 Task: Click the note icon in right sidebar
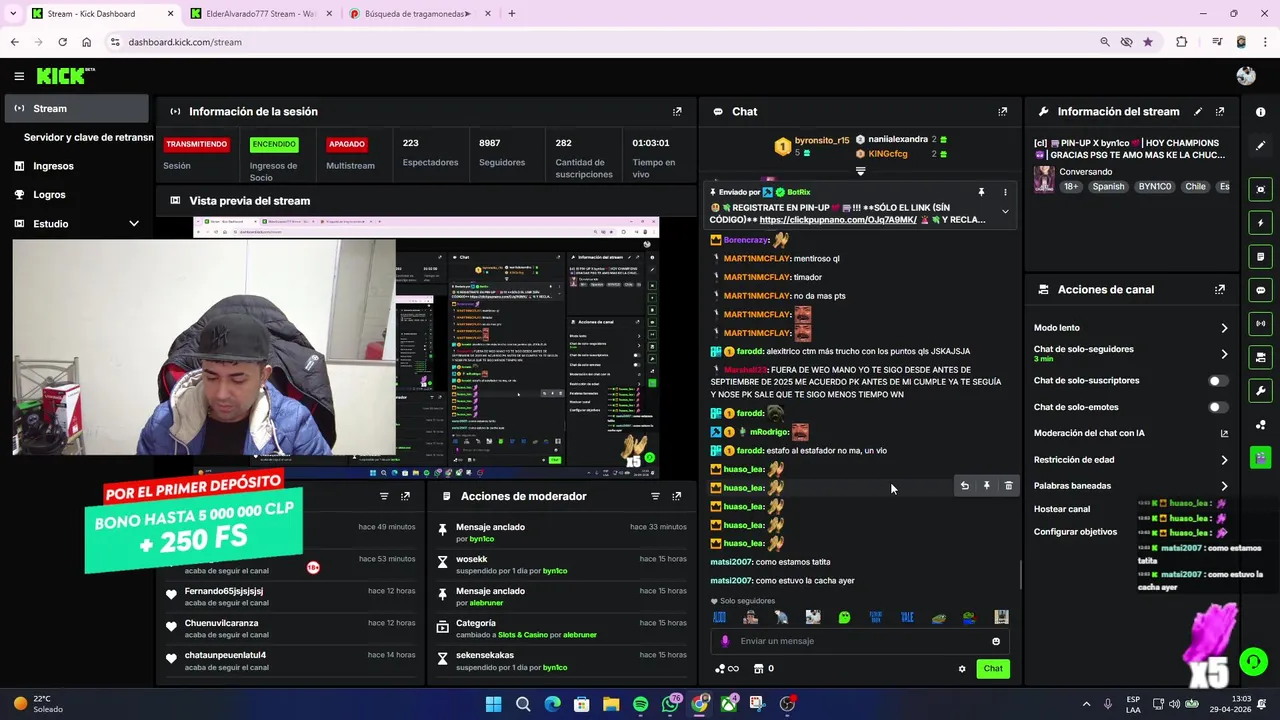click(1261, 257)
